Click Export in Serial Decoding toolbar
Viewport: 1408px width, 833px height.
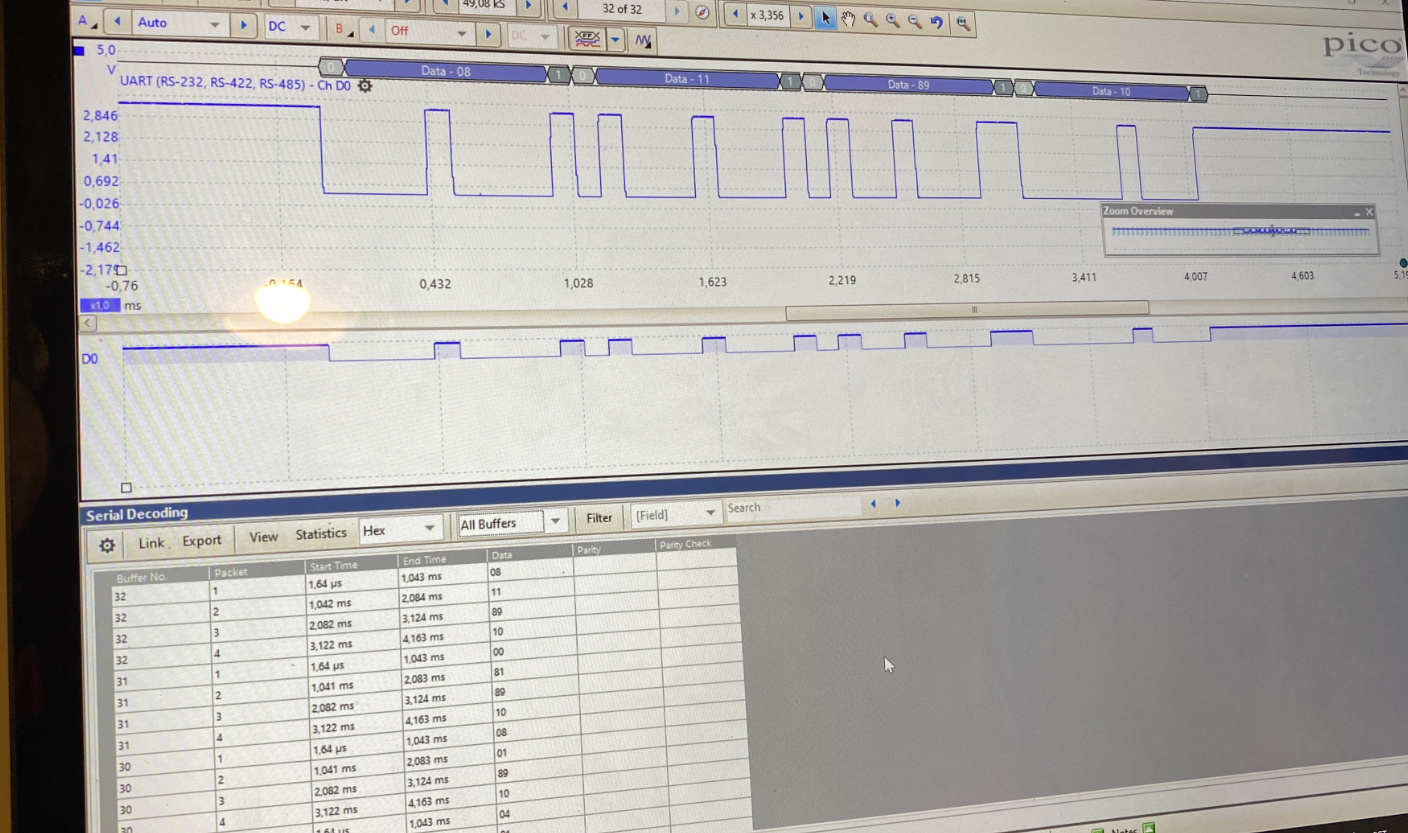tap(201, 540)
